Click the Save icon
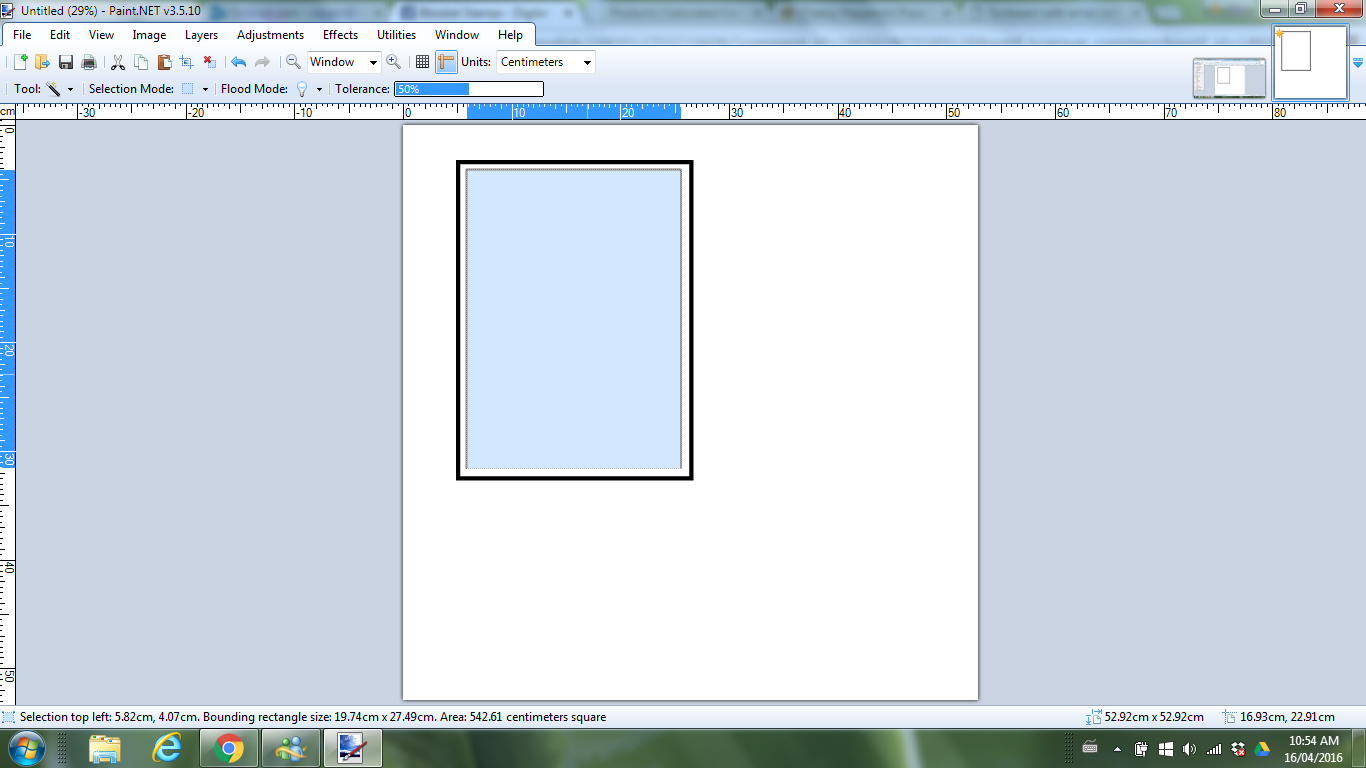 pos(66,61)
